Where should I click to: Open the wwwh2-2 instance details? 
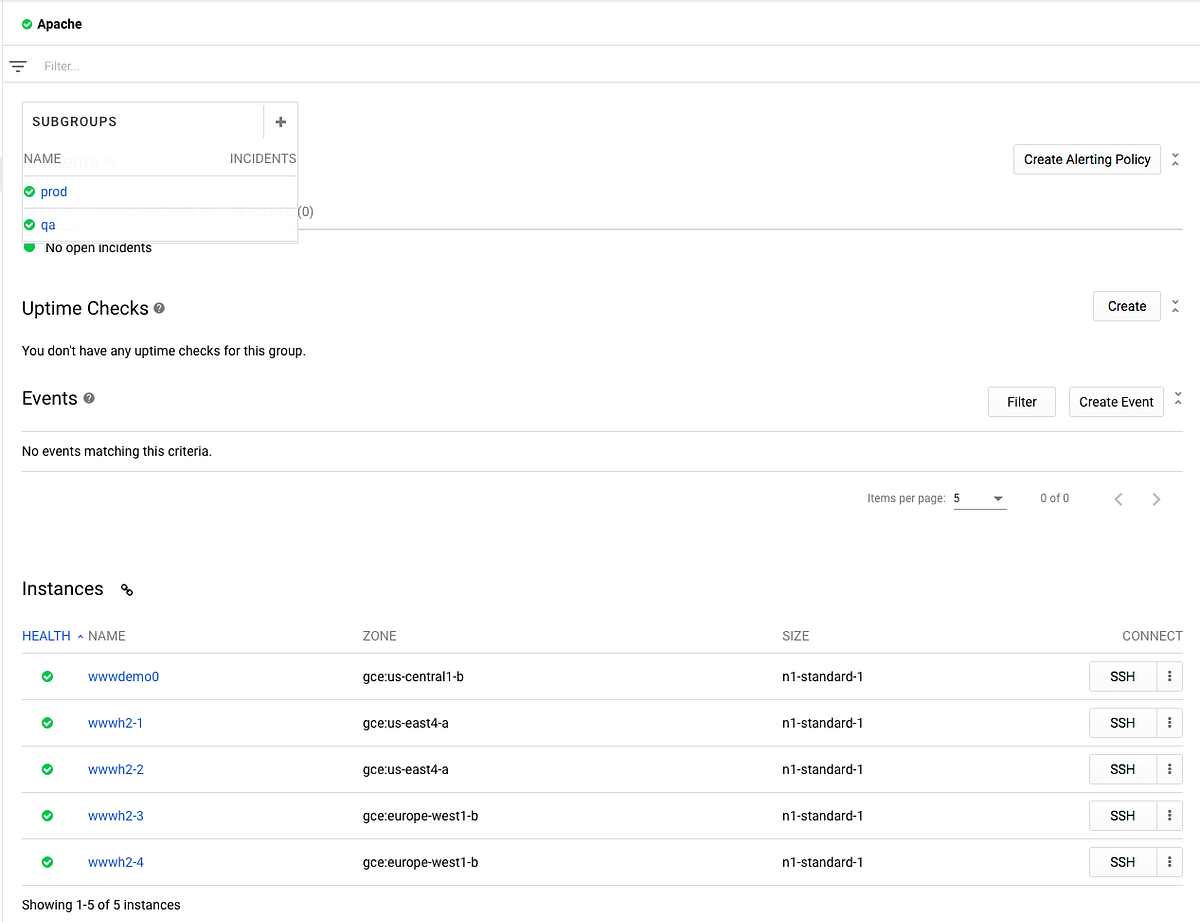(x=115, y=769)
